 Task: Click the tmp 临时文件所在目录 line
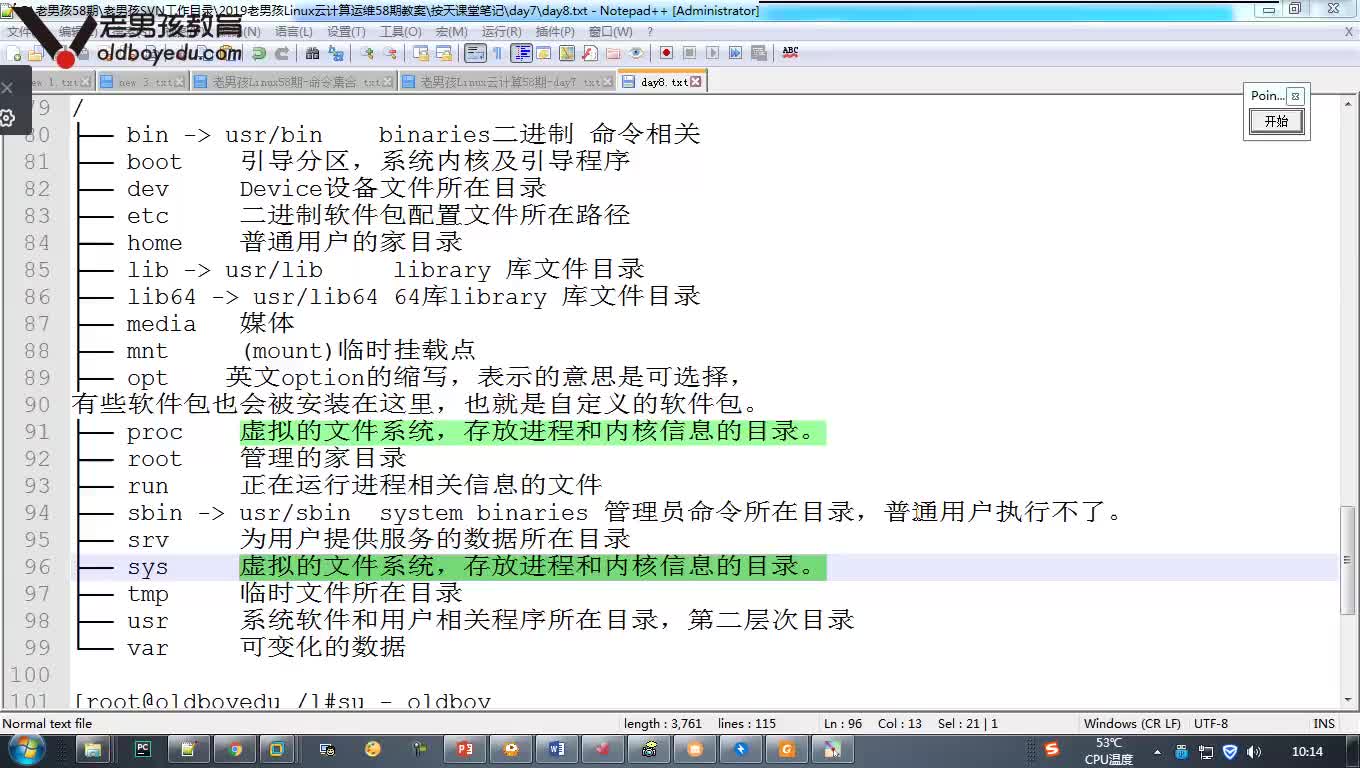[269, 594]
